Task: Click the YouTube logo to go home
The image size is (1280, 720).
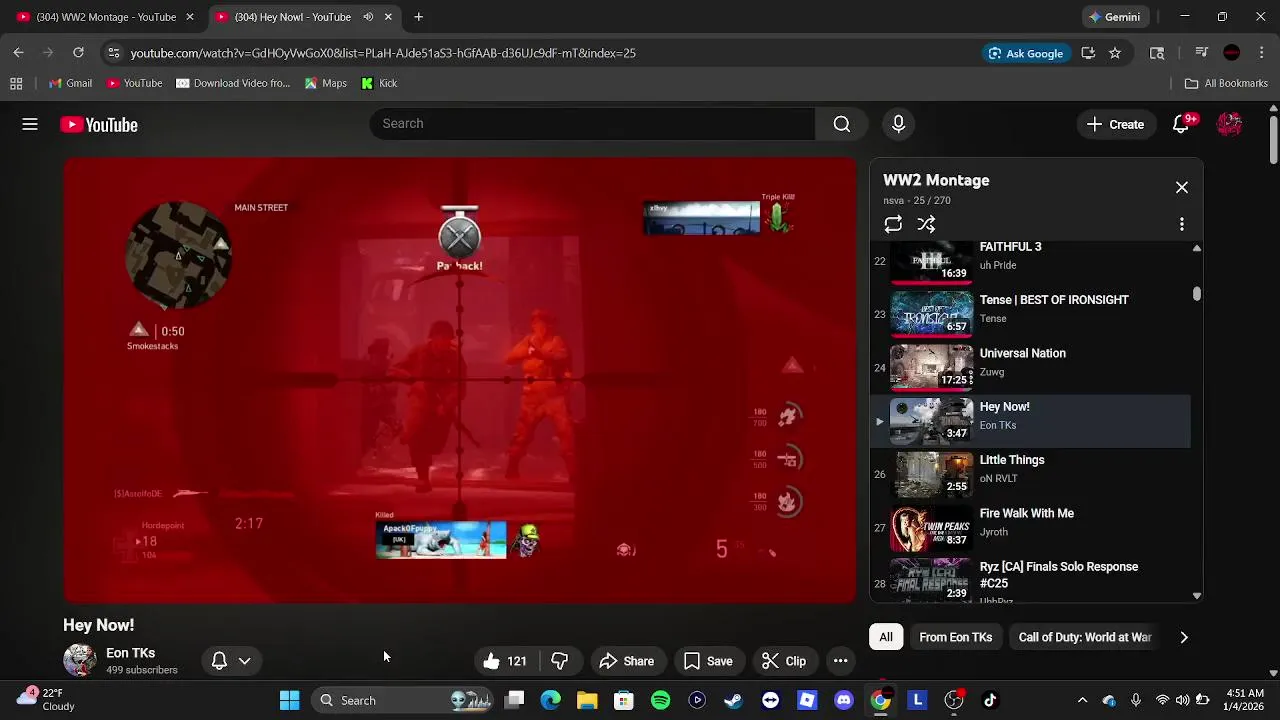Action: tap(99, 125)
